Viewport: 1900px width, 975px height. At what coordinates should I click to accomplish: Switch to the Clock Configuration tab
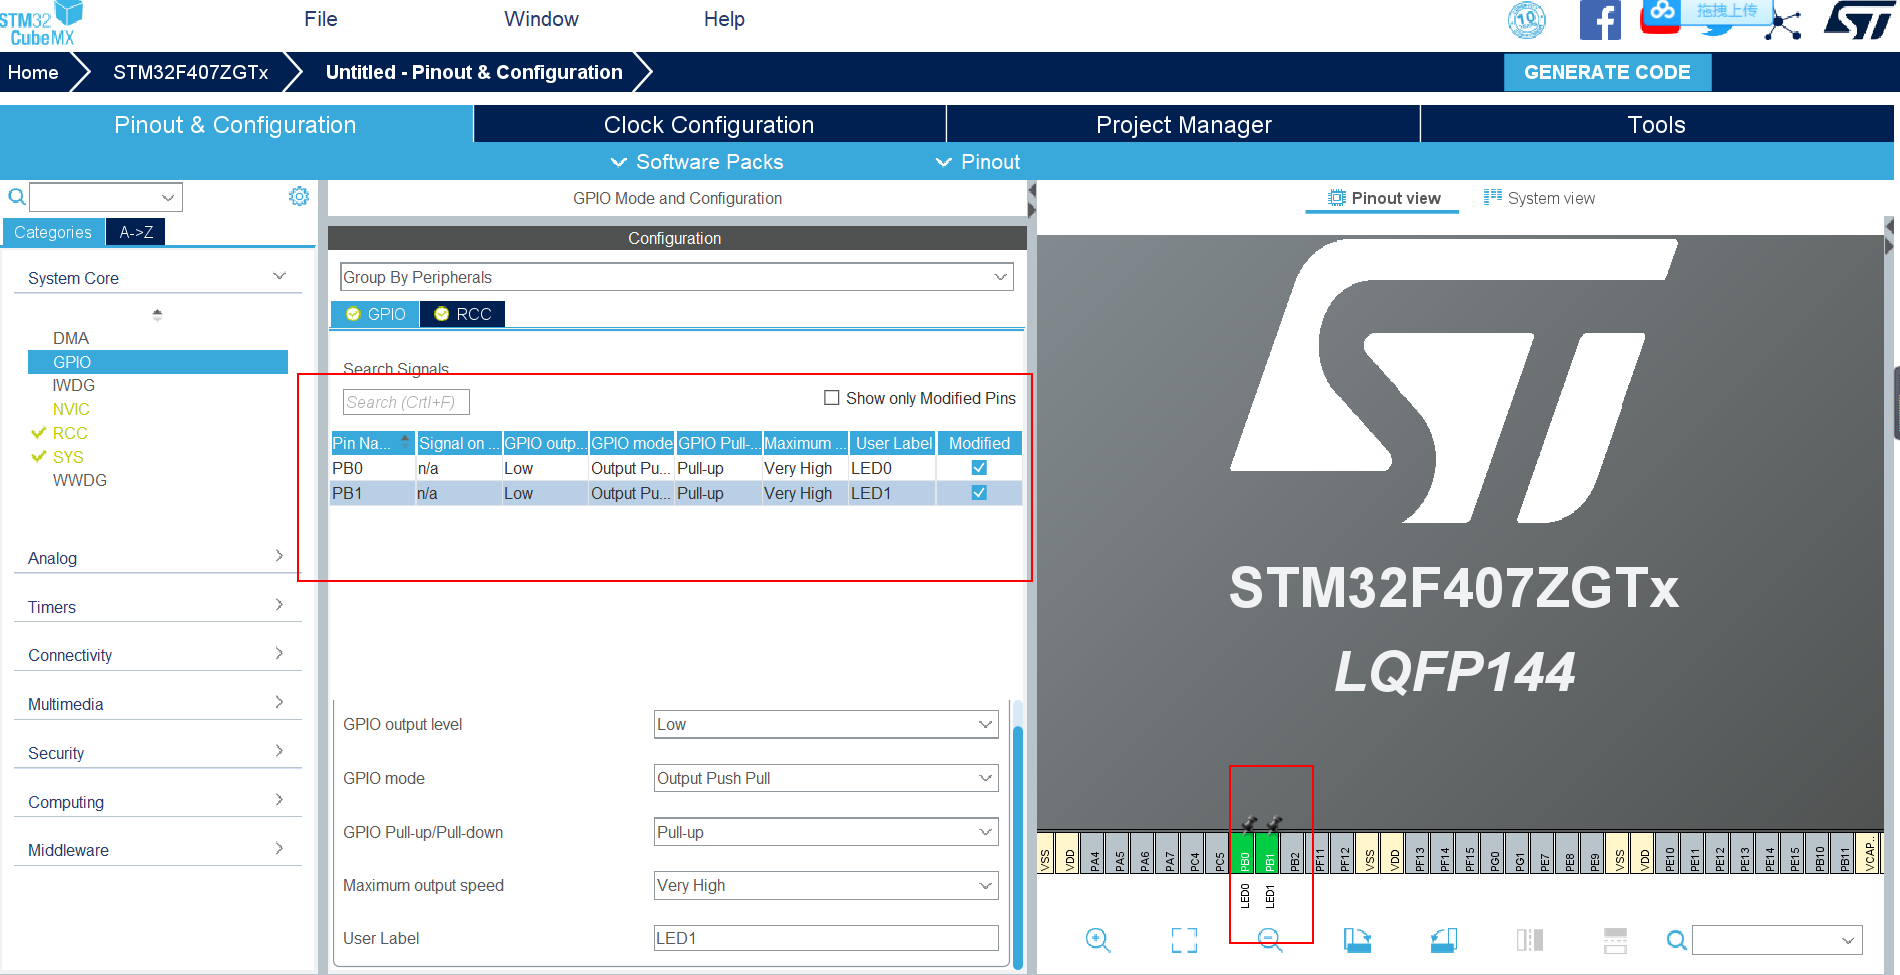click(709, 124)
